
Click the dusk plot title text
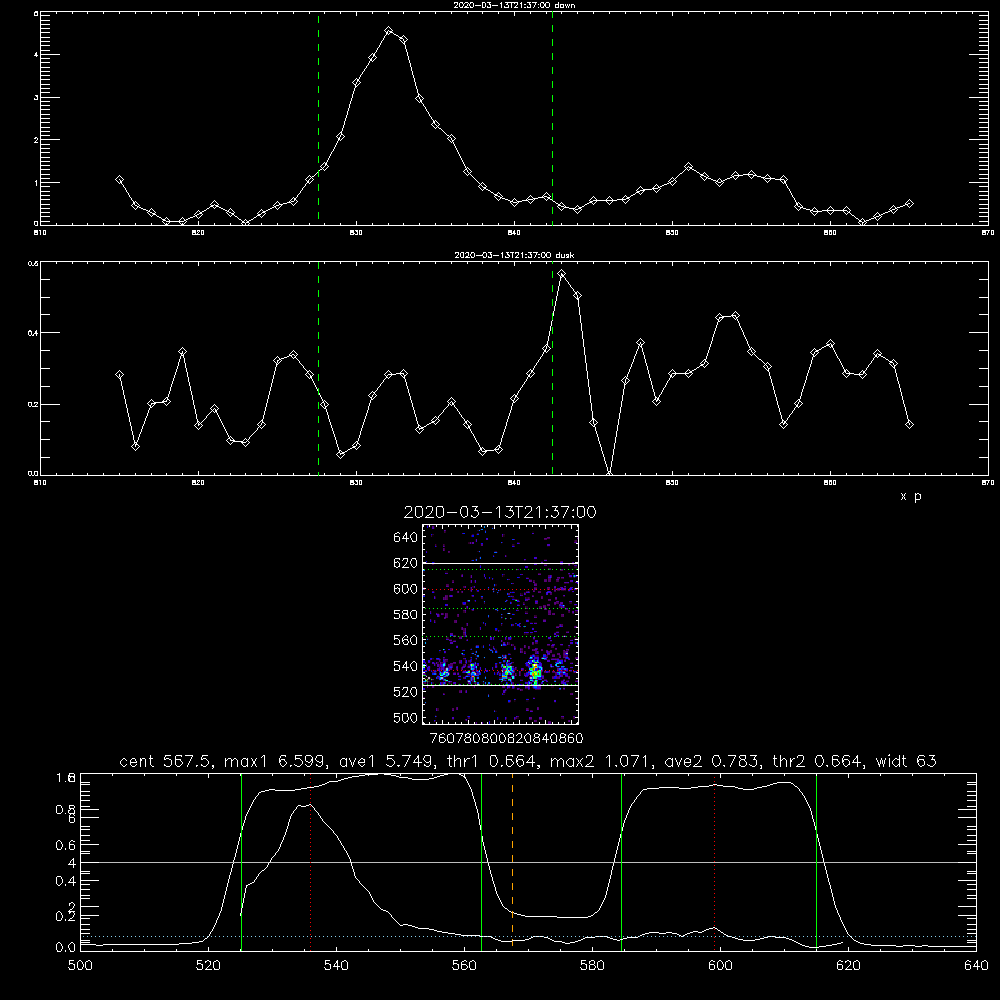514,255
